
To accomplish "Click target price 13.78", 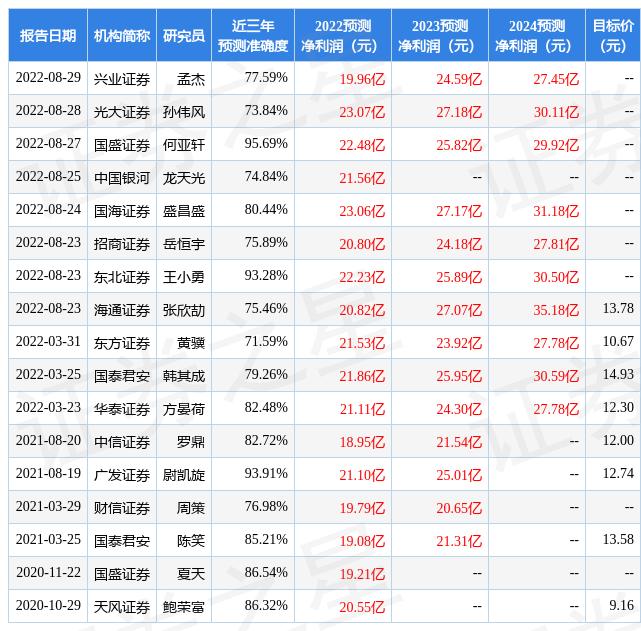I will click(x=618, y=309).
